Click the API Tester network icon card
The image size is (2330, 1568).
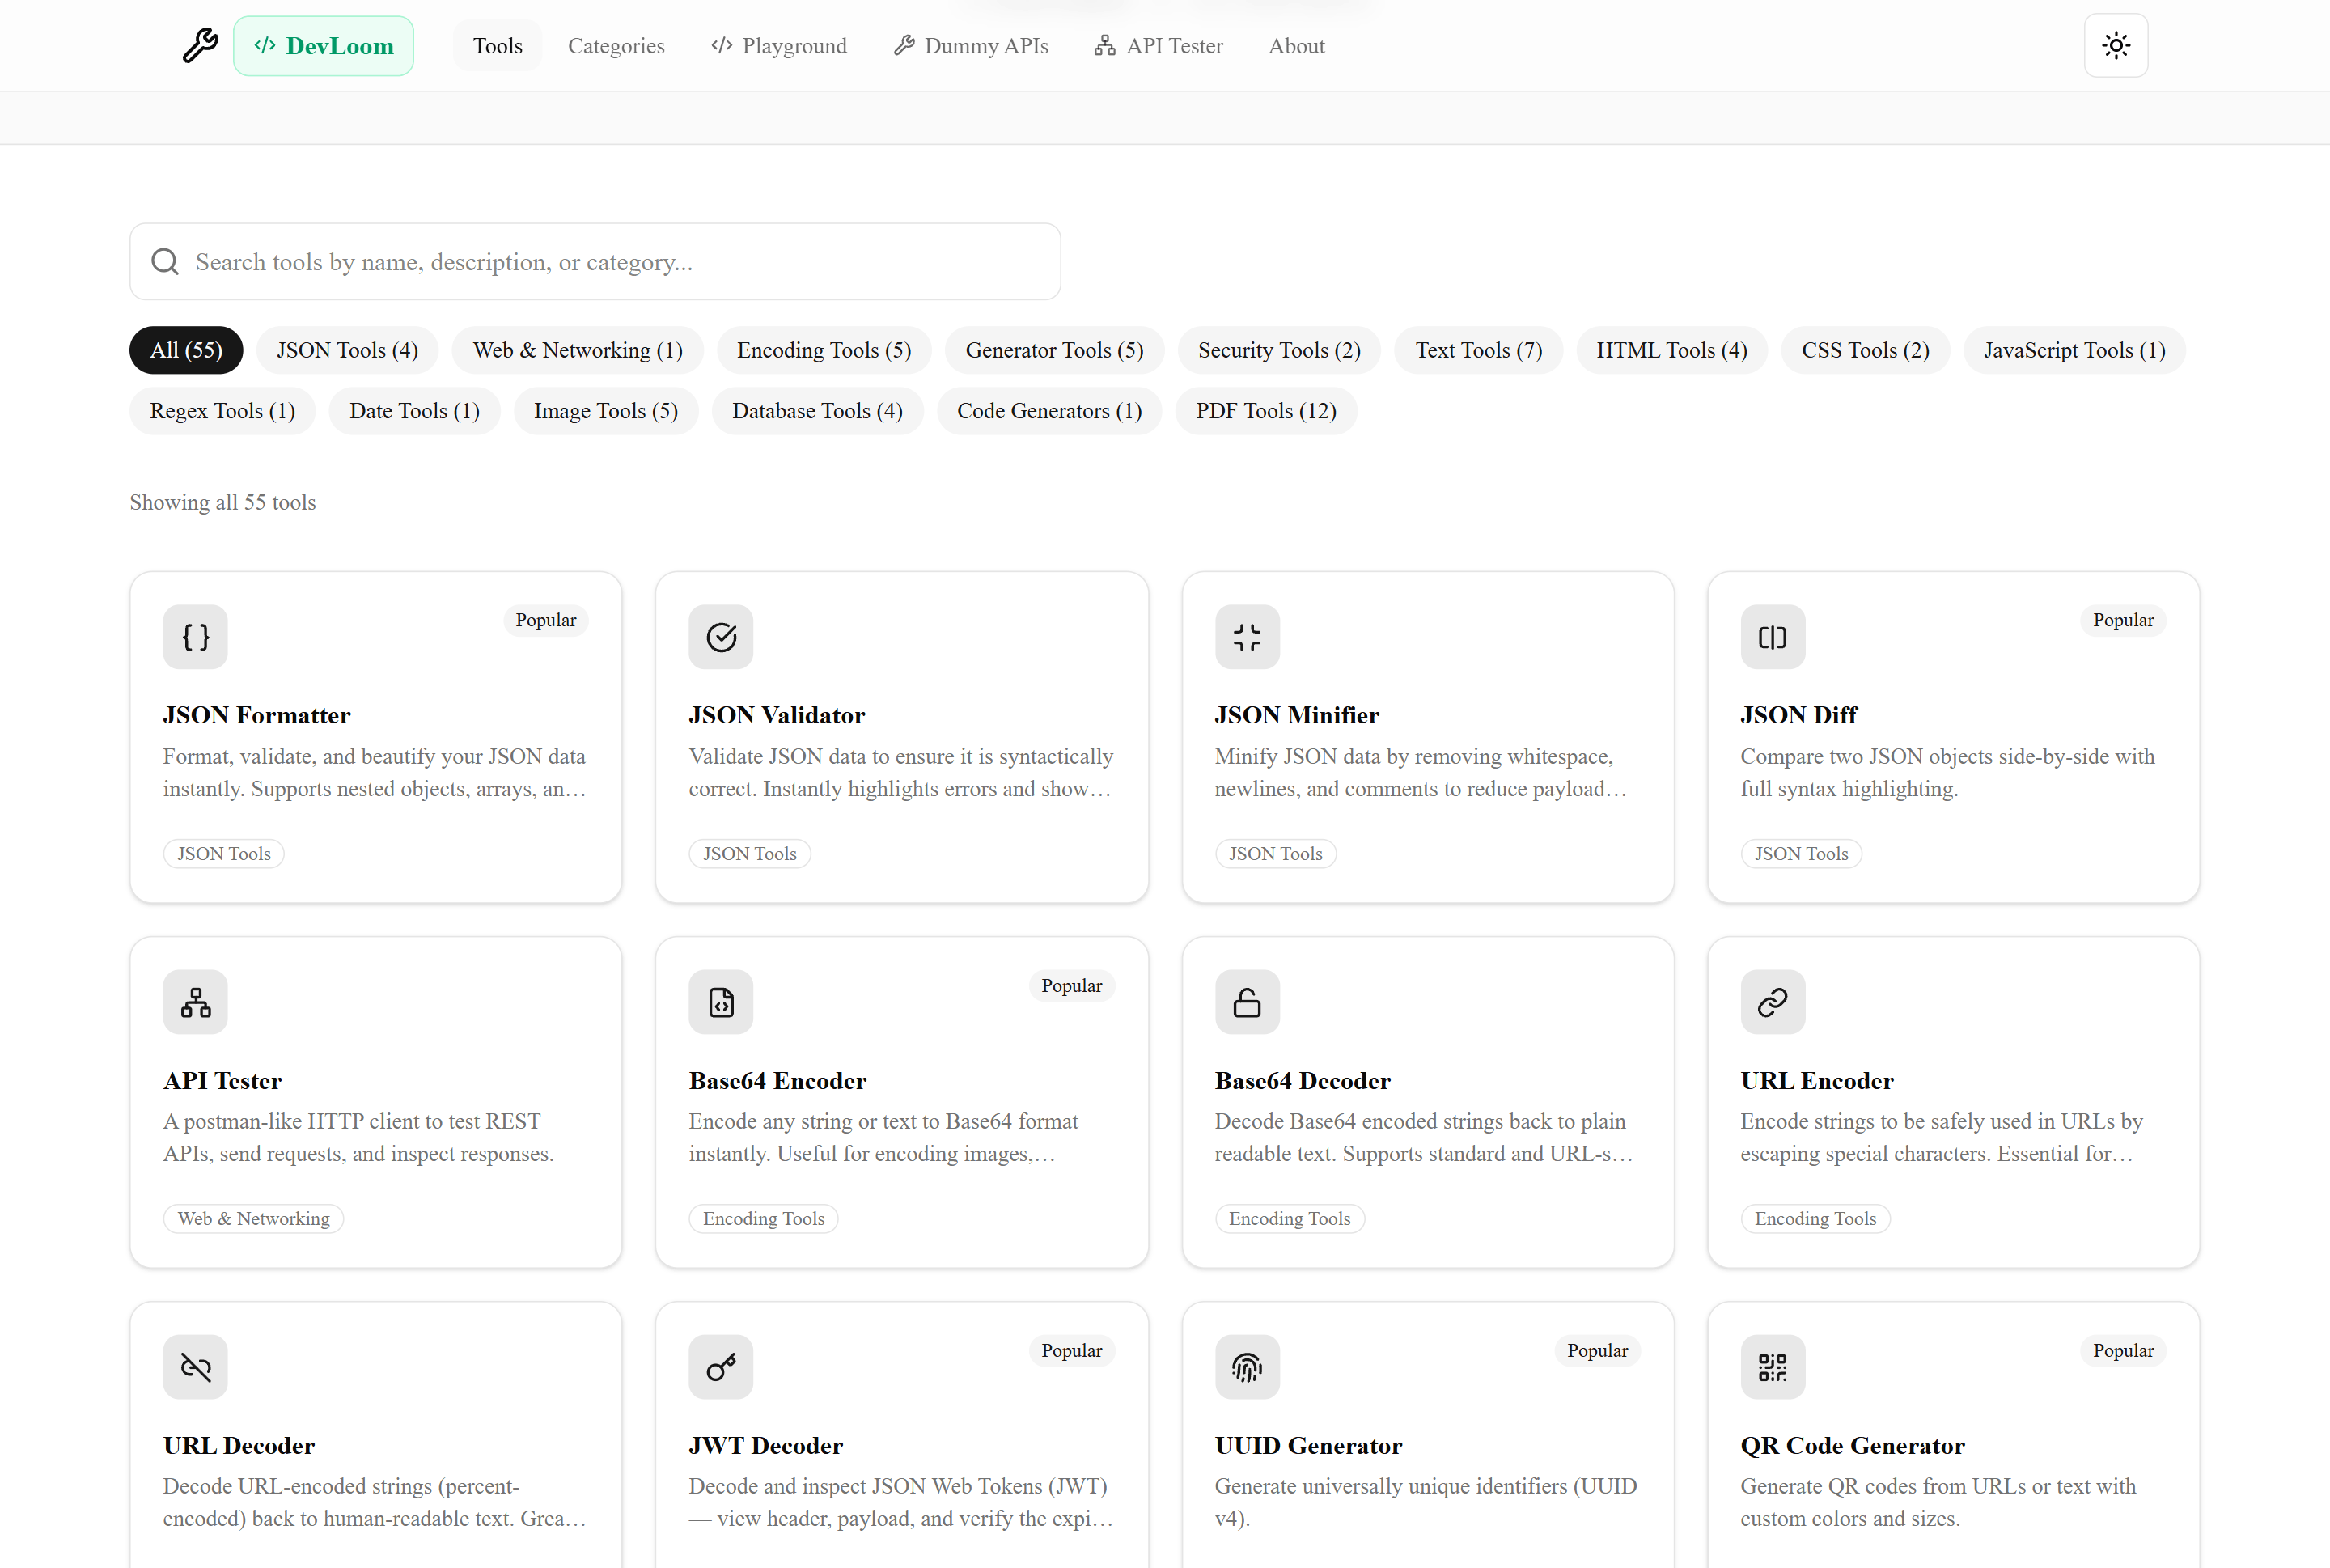point(195,1002)
